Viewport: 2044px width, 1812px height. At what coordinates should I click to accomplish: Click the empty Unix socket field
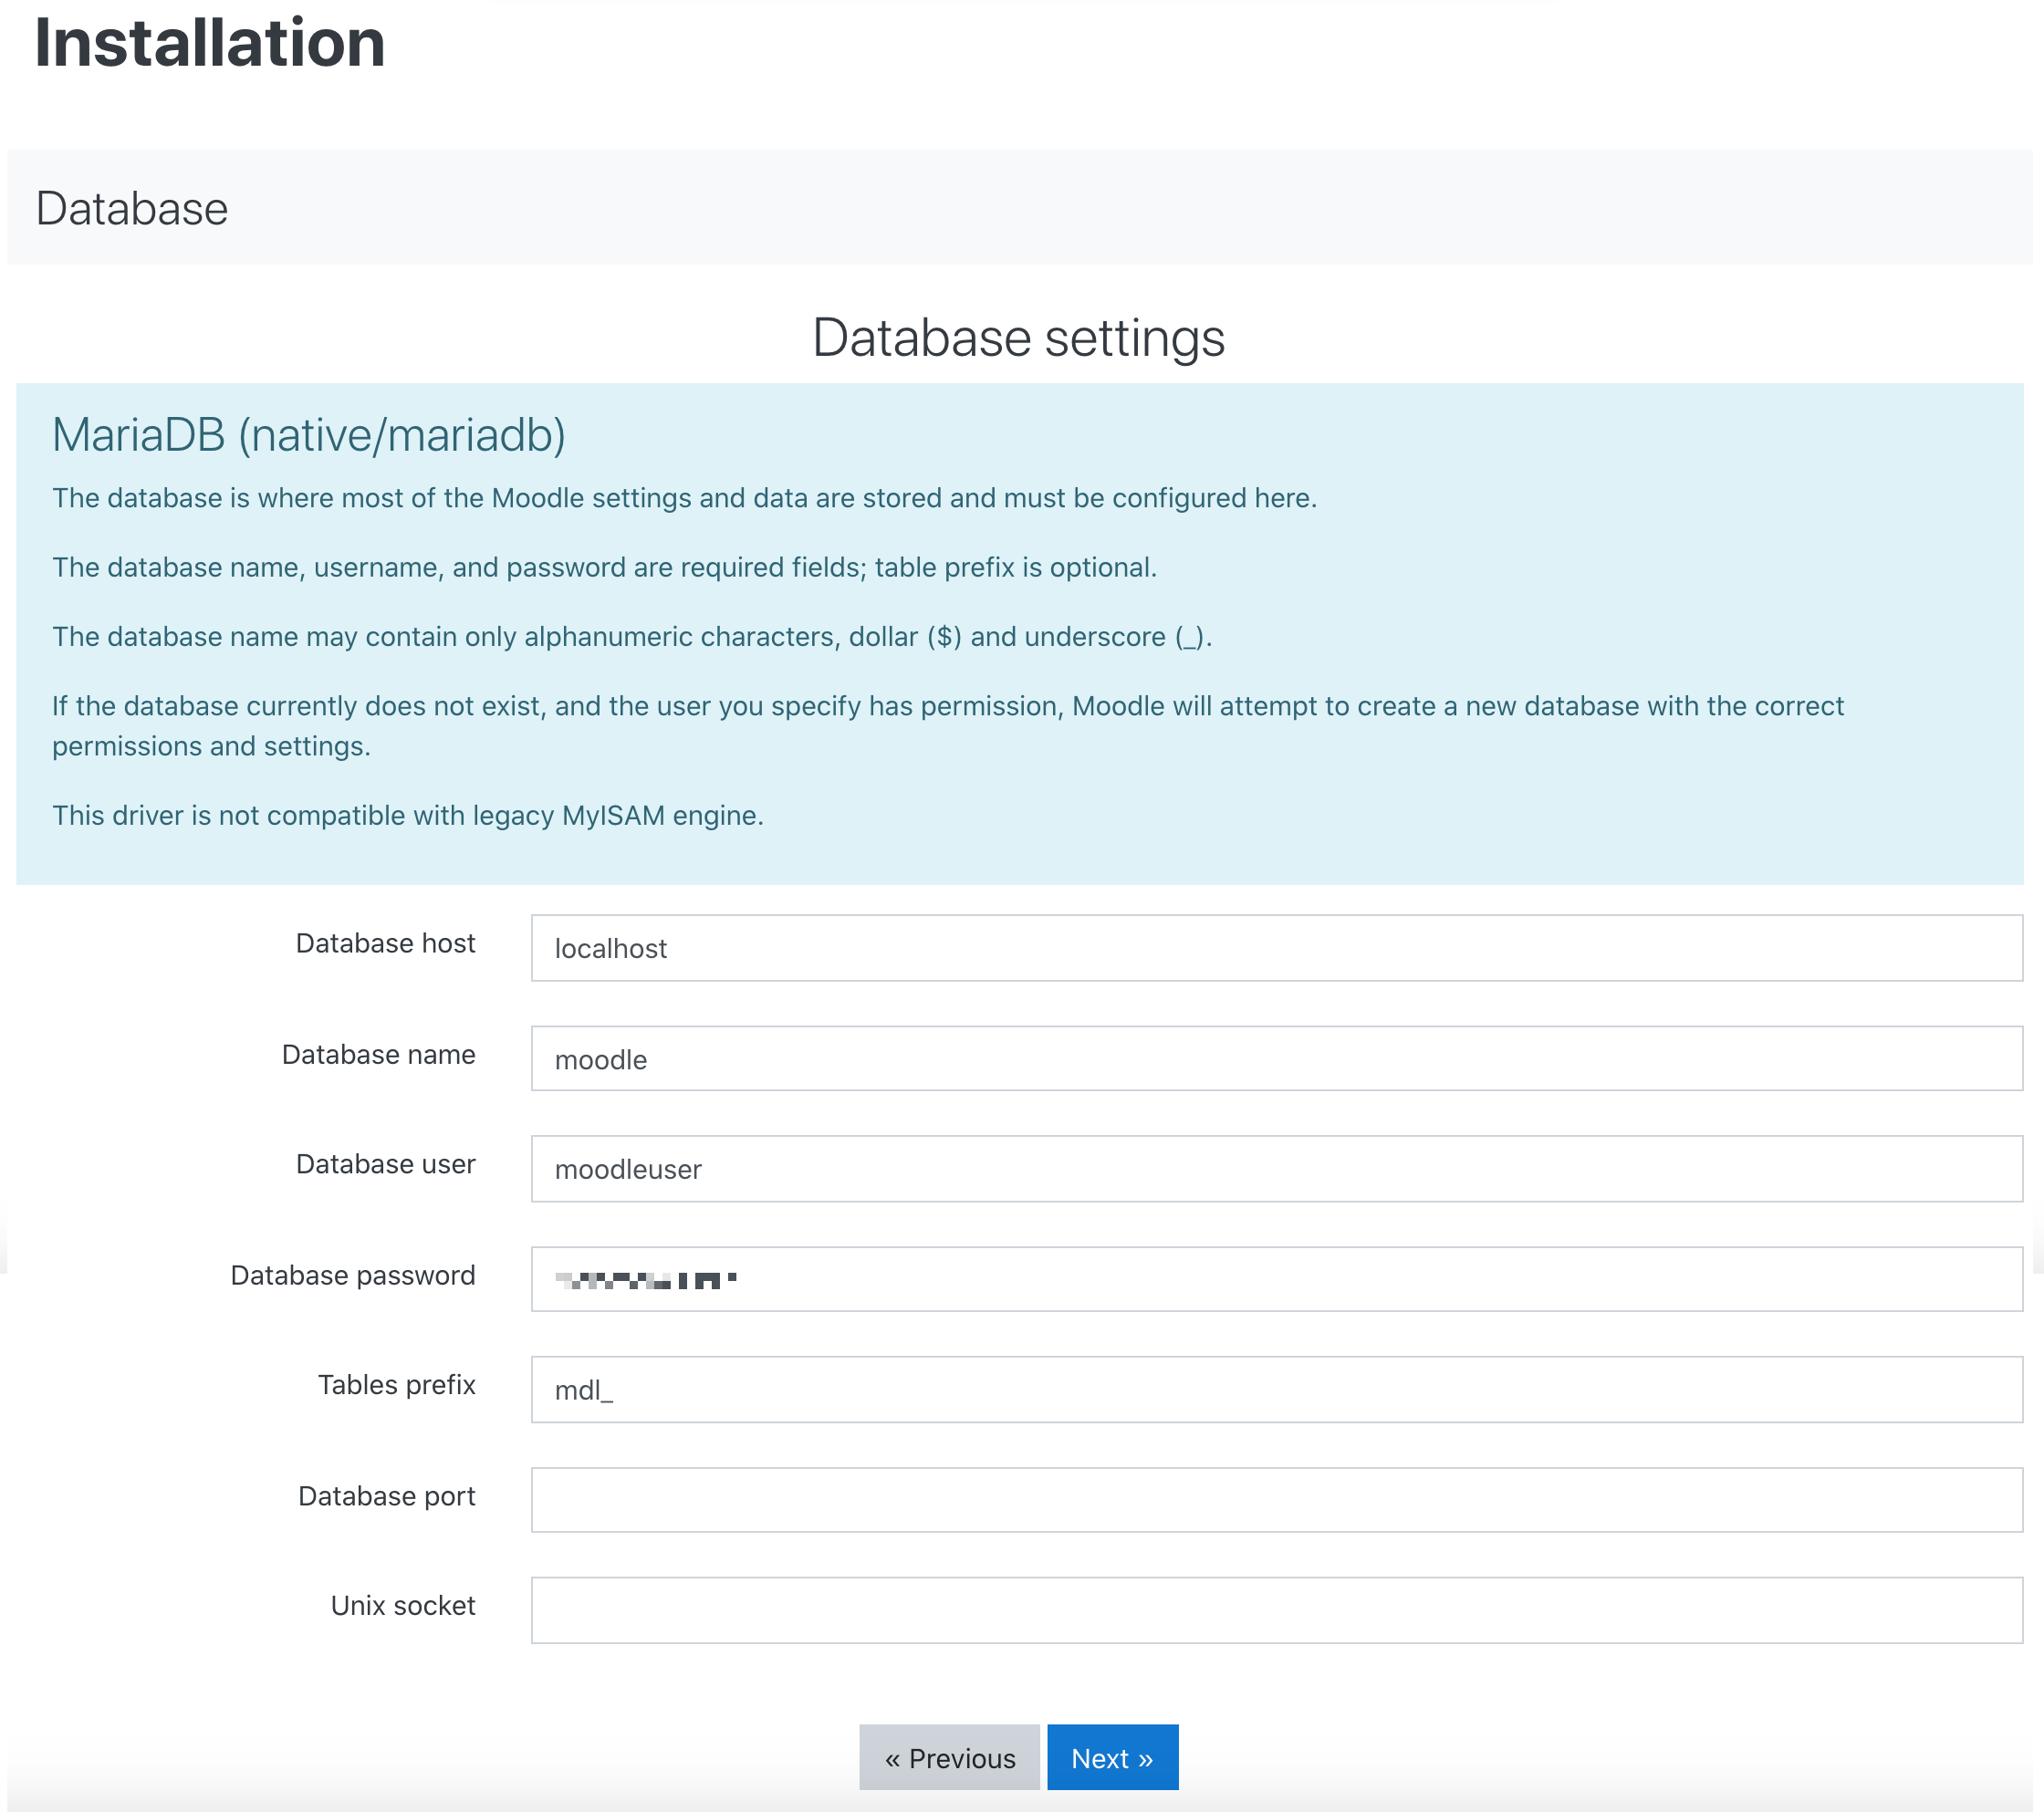point(1276,1610)
